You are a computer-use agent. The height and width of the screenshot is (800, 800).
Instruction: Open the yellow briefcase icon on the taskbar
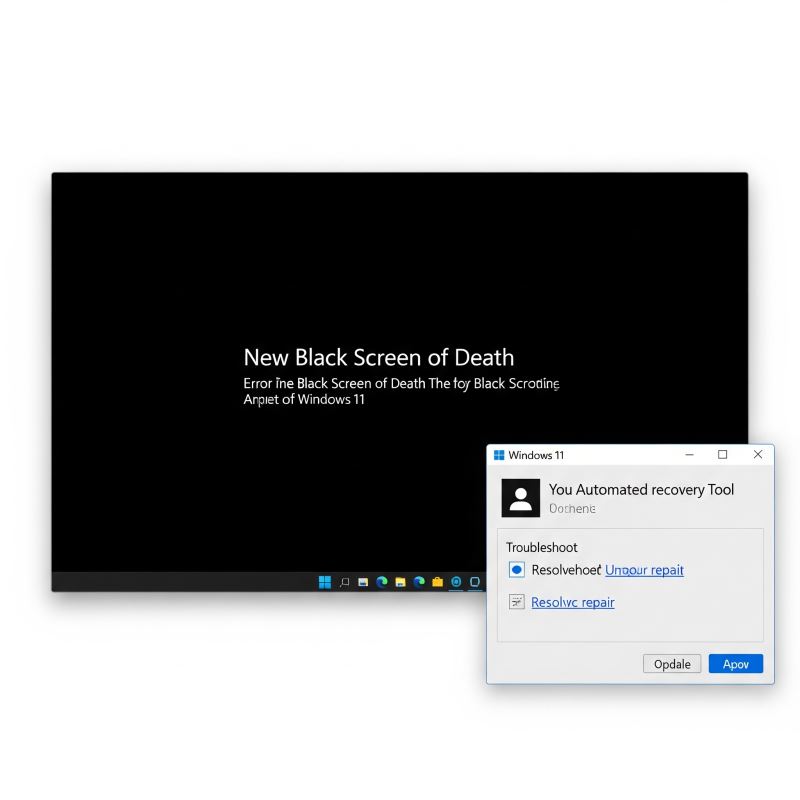tap(438, 582)
